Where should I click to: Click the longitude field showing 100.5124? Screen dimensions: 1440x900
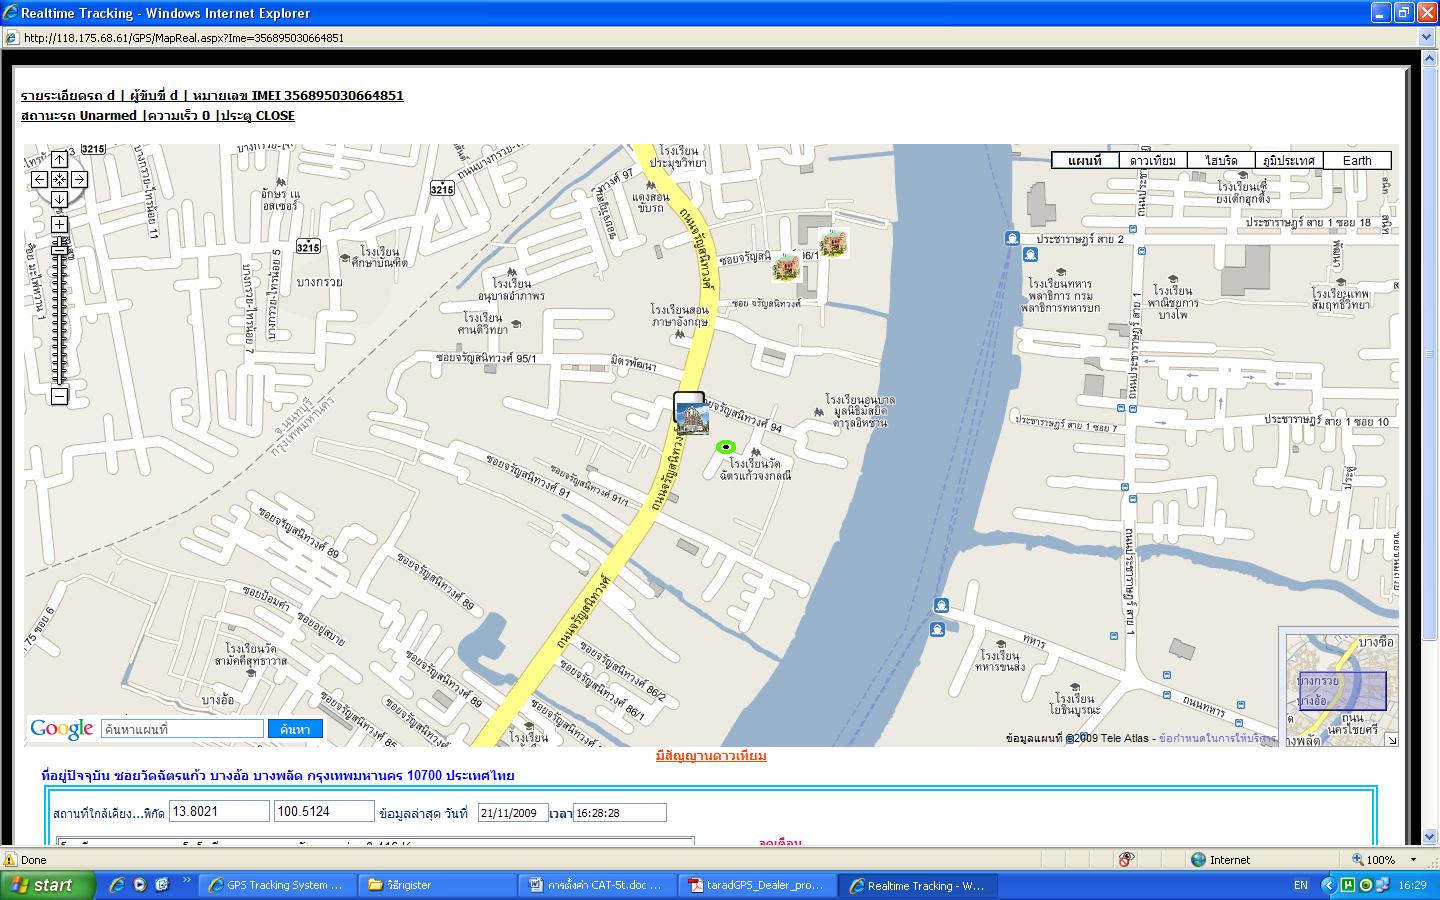[324, 811]
